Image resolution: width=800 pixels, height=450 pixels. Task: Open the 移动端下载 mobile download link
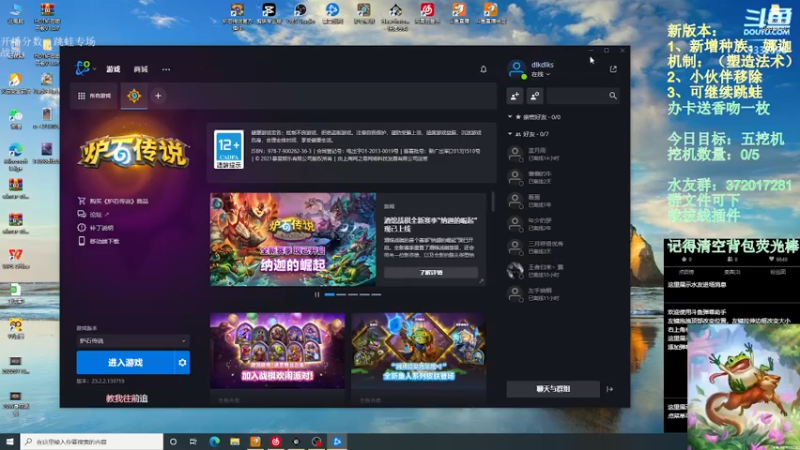(105, 241)
